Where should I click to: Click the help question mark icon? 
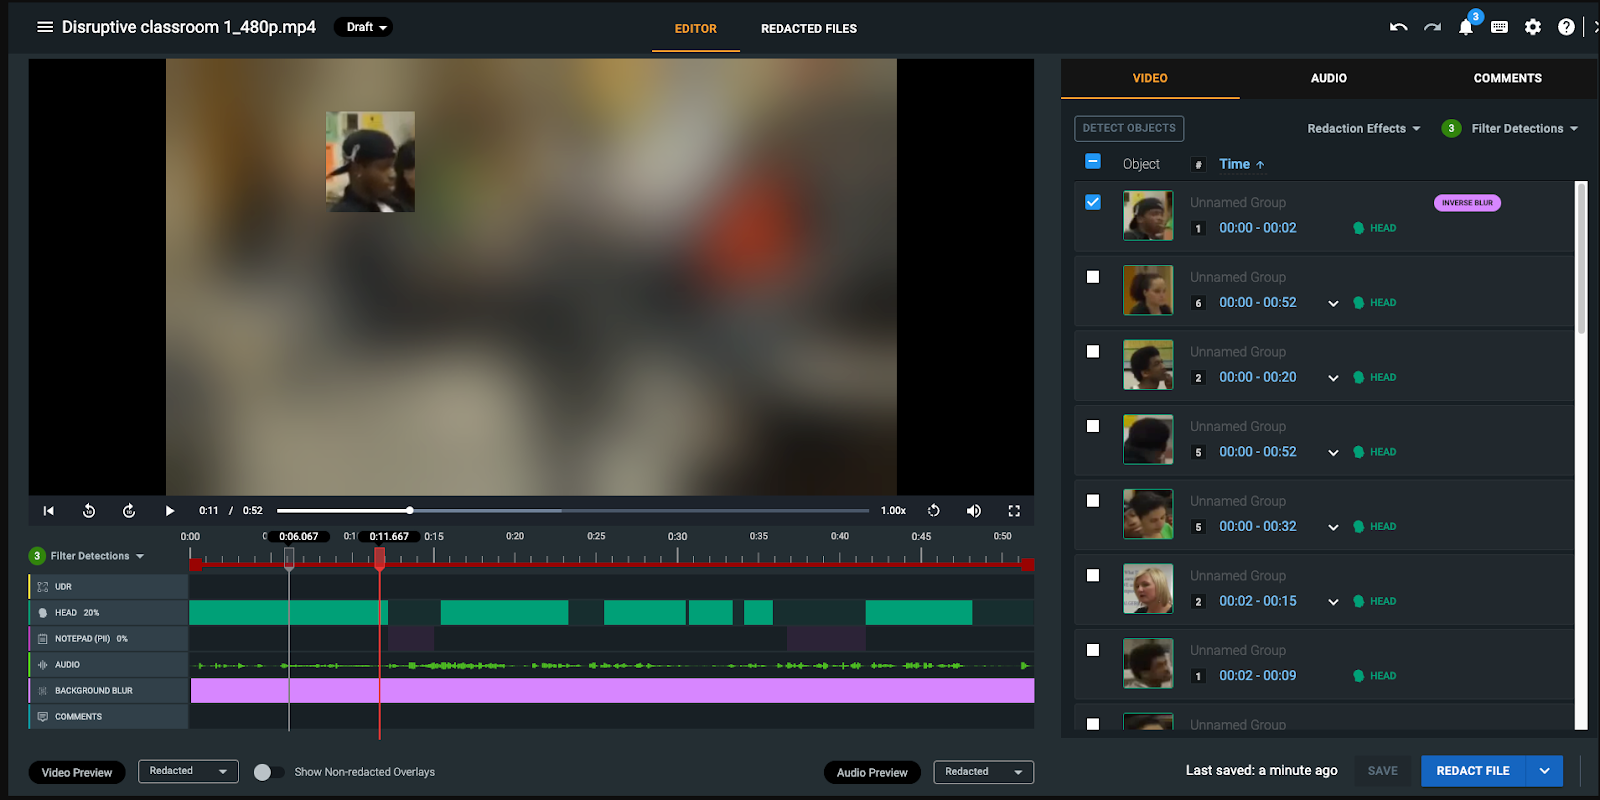pyautogui.click(x=1566, y=28)
